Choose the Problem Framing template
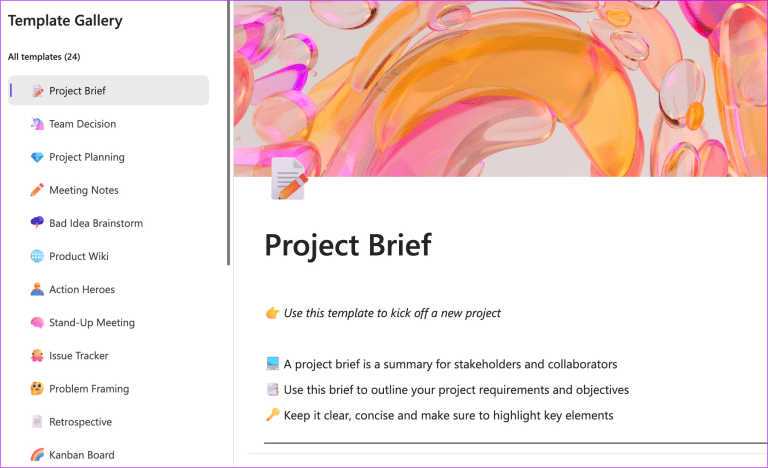 [89, 389]
